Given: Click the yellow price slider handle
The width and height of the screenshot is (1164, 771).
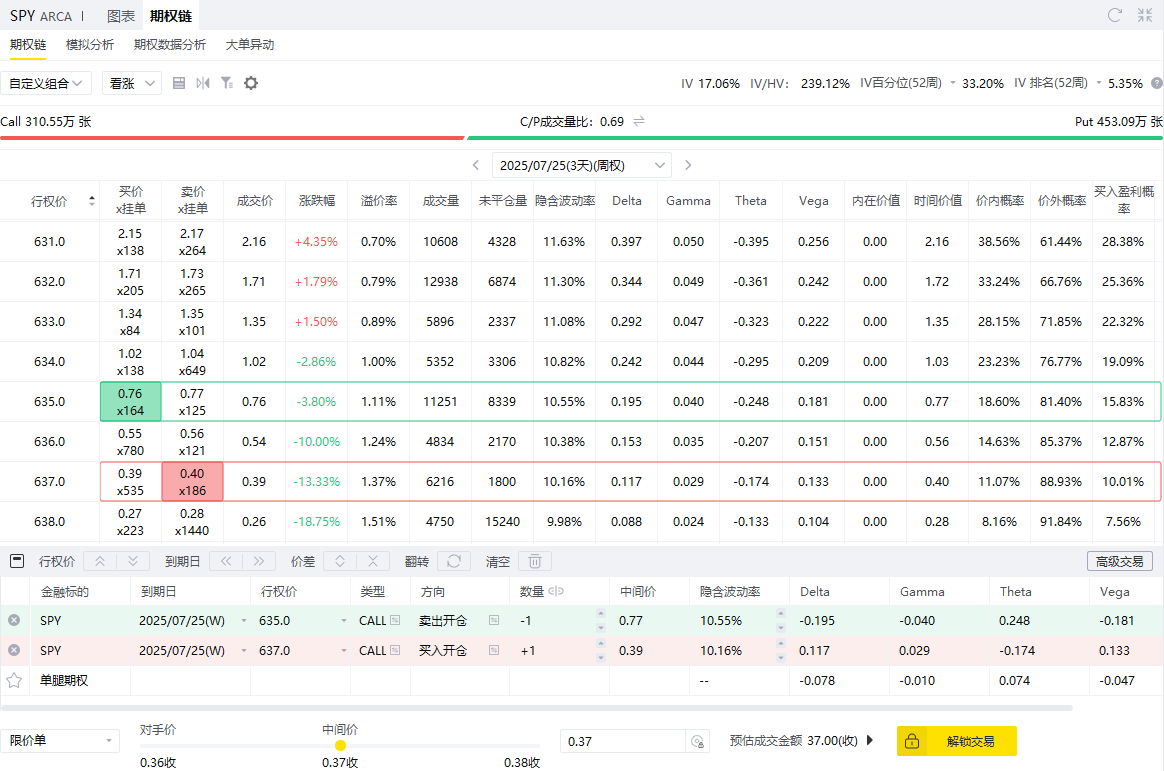Looking at the screenshot, I should click(x=340, y=745).
